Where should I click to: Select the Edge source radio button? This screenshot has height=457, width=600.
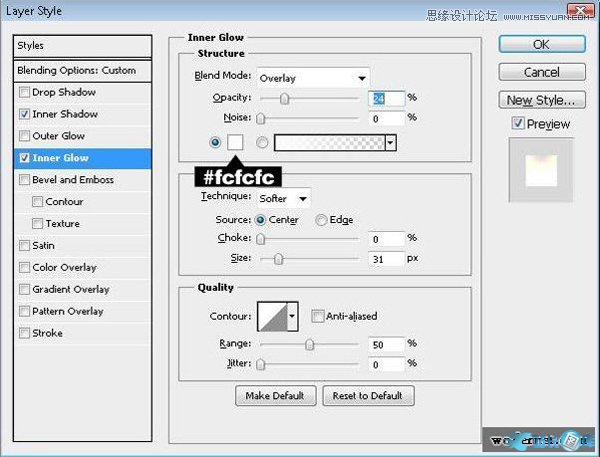pos(321,220)
